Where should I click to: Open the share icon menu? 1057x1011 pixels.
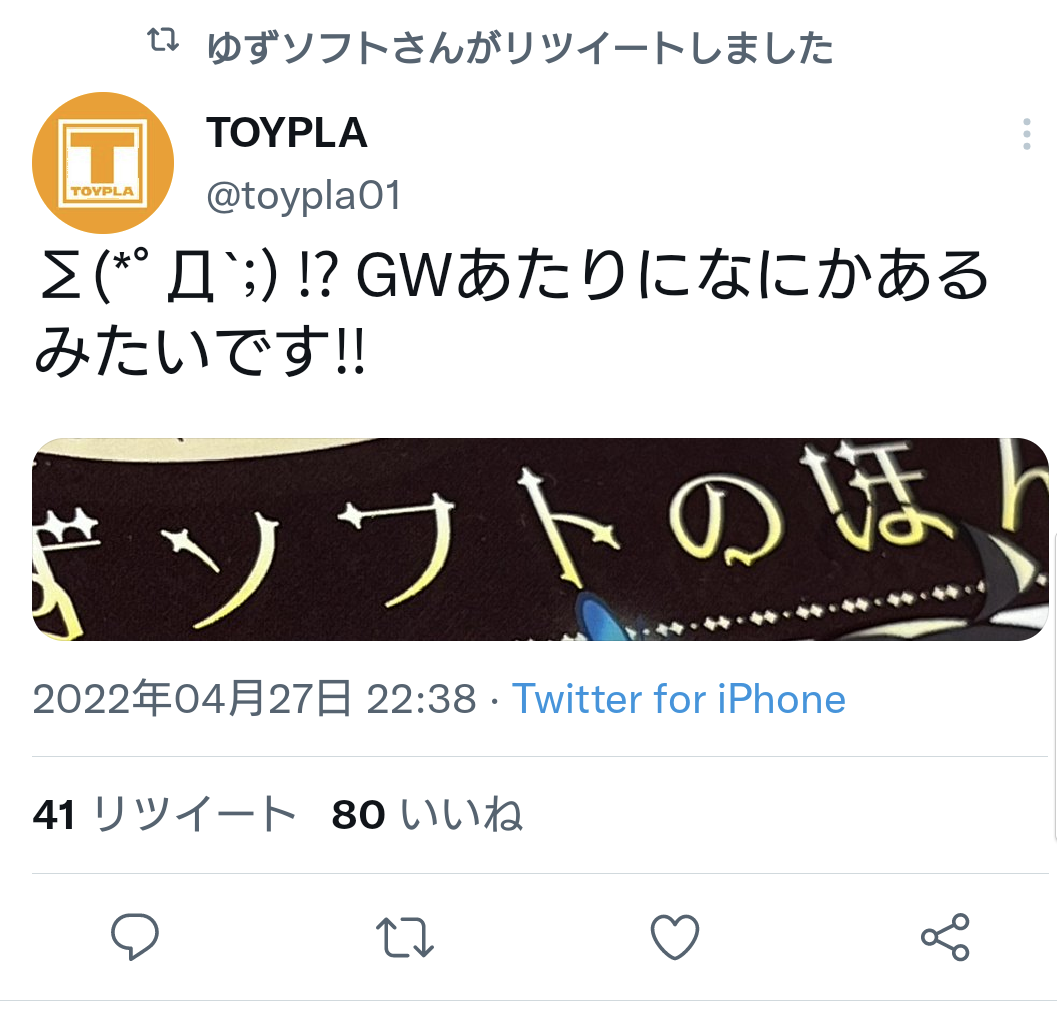(x=945, y=937)
